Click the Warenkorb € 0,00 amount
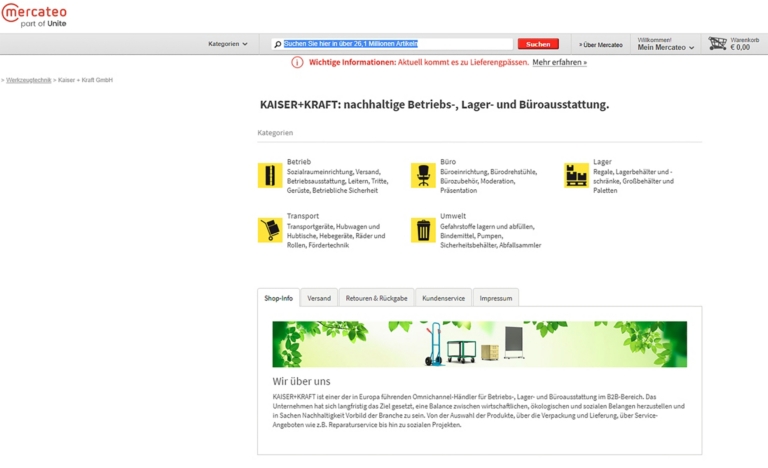Image resolution: width=768 pixels, height=468 pixels. pyautogui.click(x=740, y=48)
